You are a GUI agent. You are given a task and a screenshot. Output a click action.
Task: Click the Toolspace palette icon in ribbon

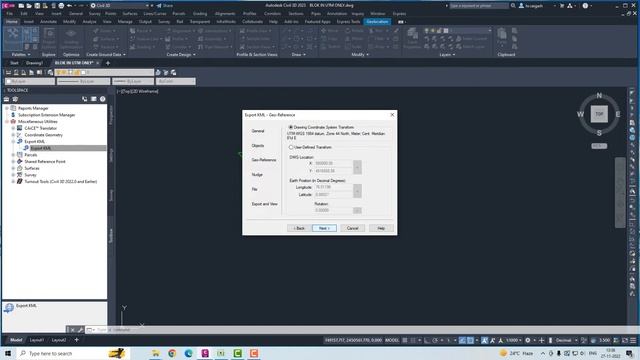13,38
